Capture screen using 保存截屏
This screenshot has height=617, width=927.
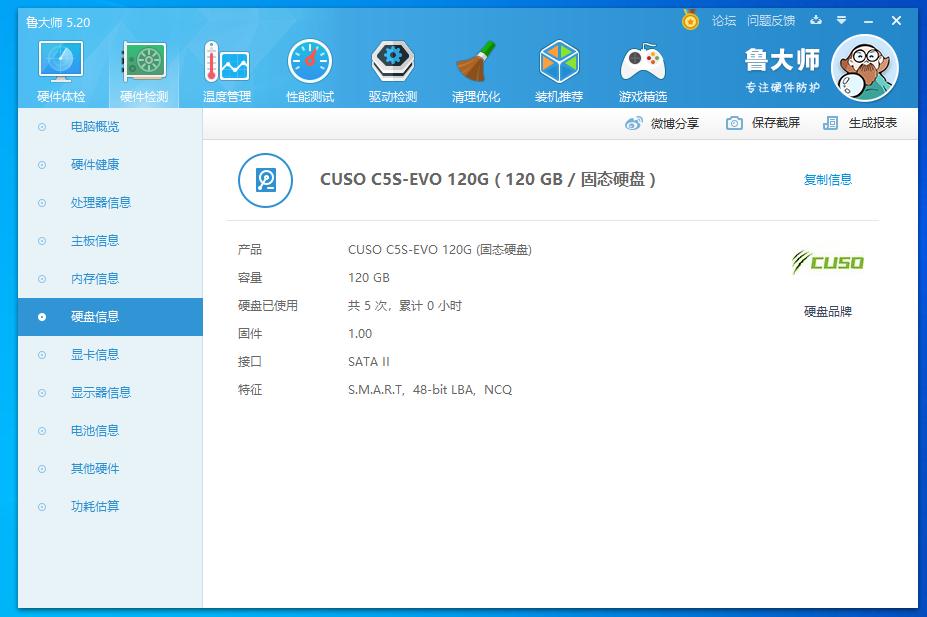(x=766, y=122)
